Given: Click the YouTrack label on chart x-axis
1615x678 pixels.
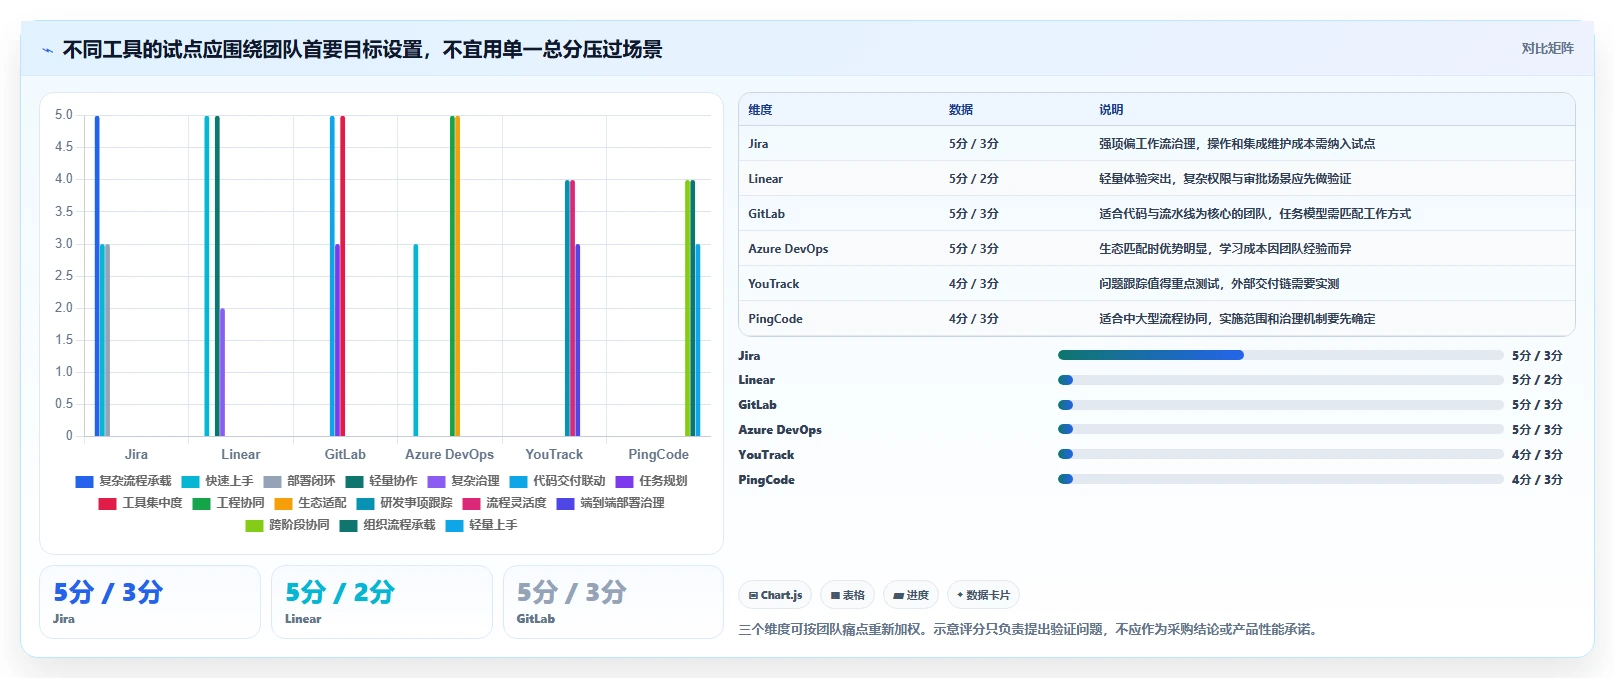Looking at the screenshot, I should click(x=554, y=454).
